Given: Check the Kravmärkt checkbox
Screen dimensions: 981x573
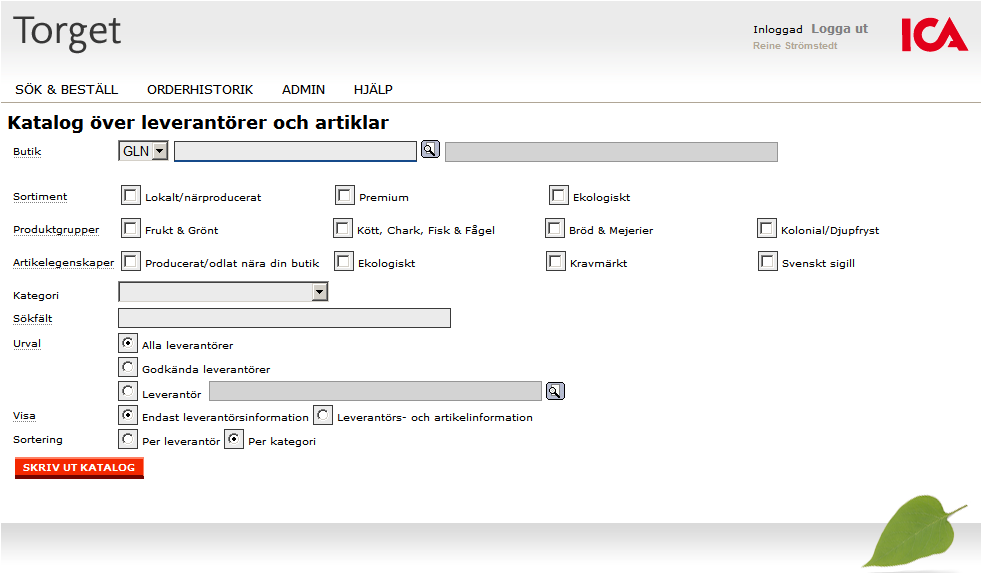Looking at the screenshot, I should click(x=556, y=261).
